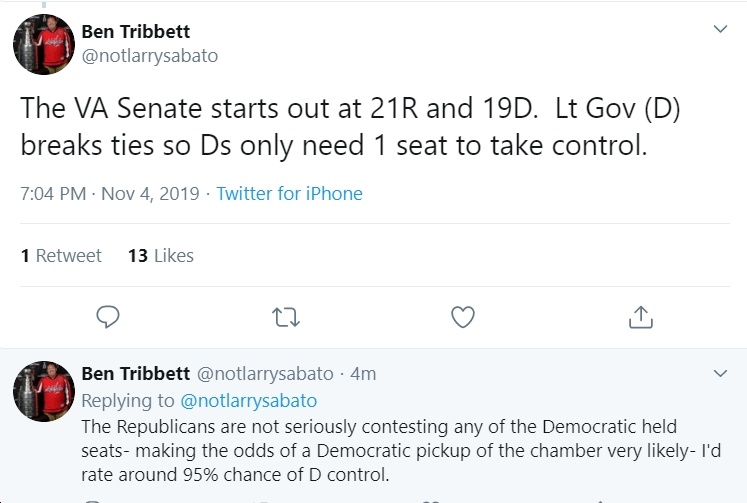Select the main tweet text about VA Senate
The width and height of the screenshot is (747, 503).
(x=350, y=126)
